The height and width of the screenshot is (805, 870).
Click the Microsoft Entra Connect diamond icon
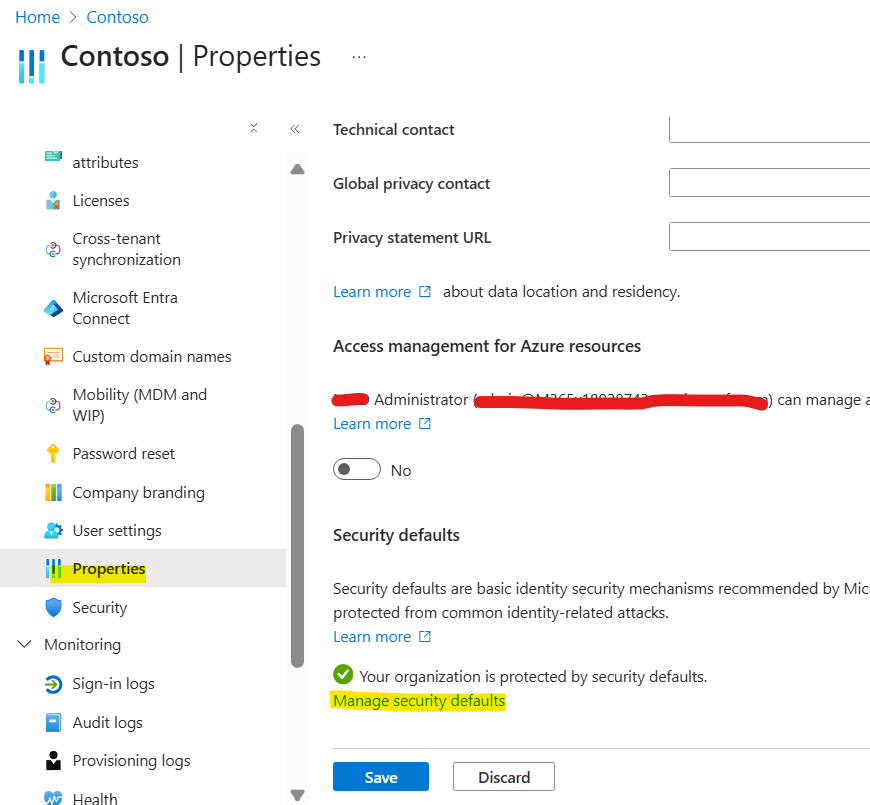(x=55, y=308)
